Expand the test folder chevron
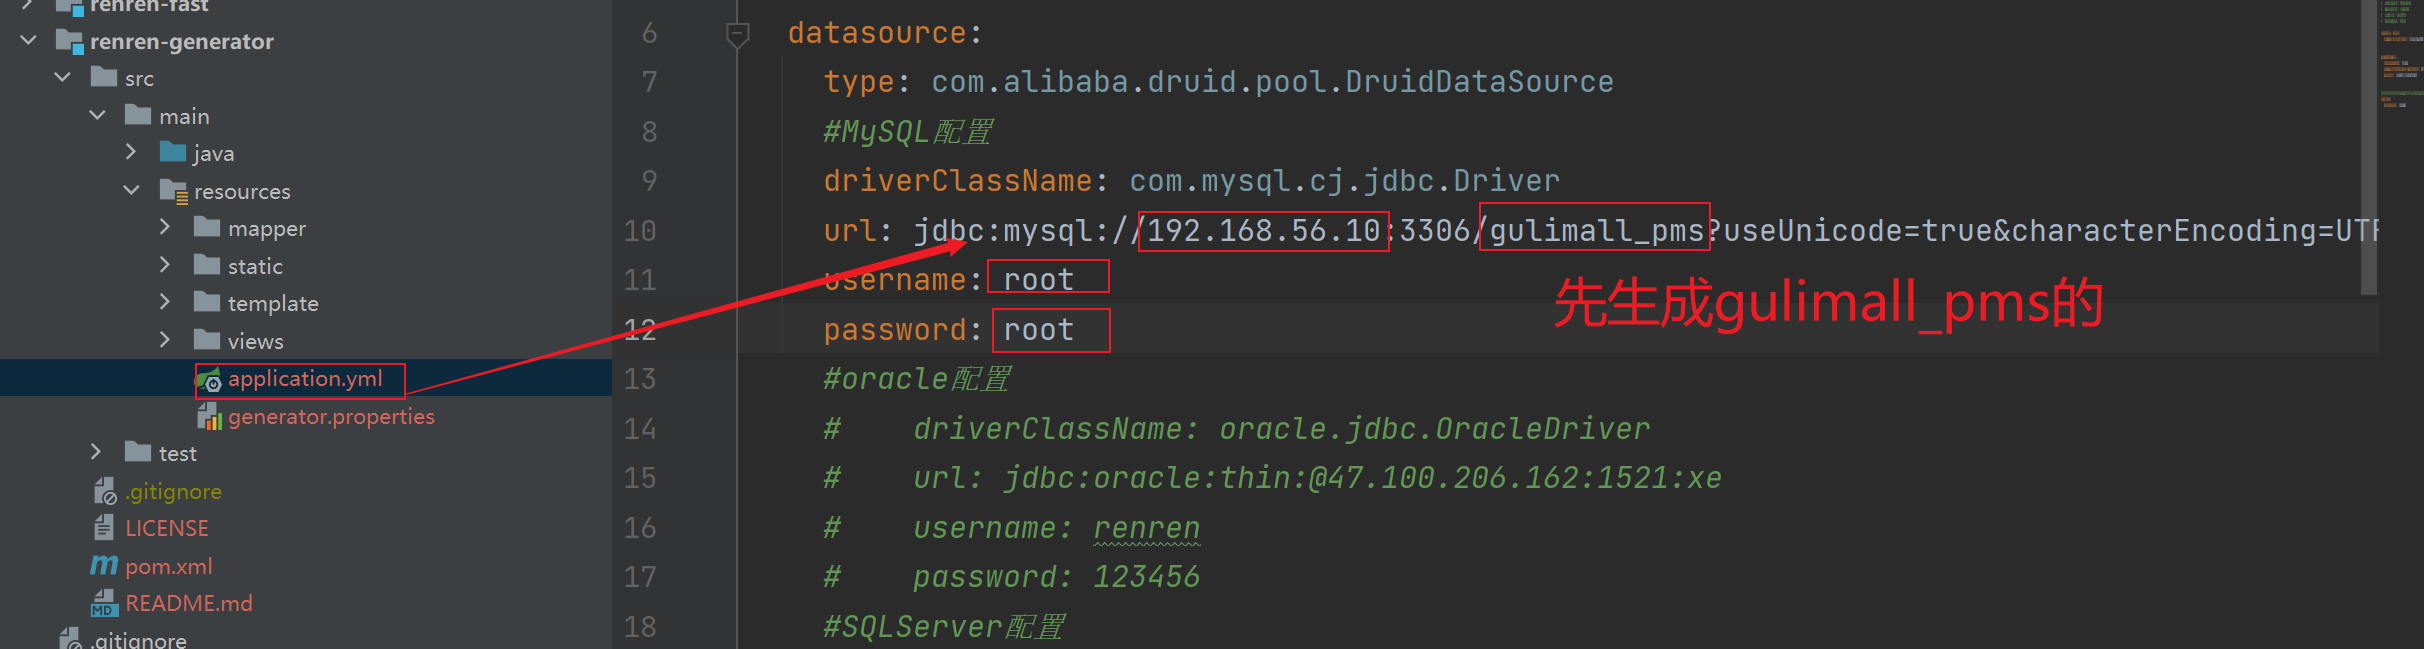Screen dimensions: 2424x649 click(96, 452)
